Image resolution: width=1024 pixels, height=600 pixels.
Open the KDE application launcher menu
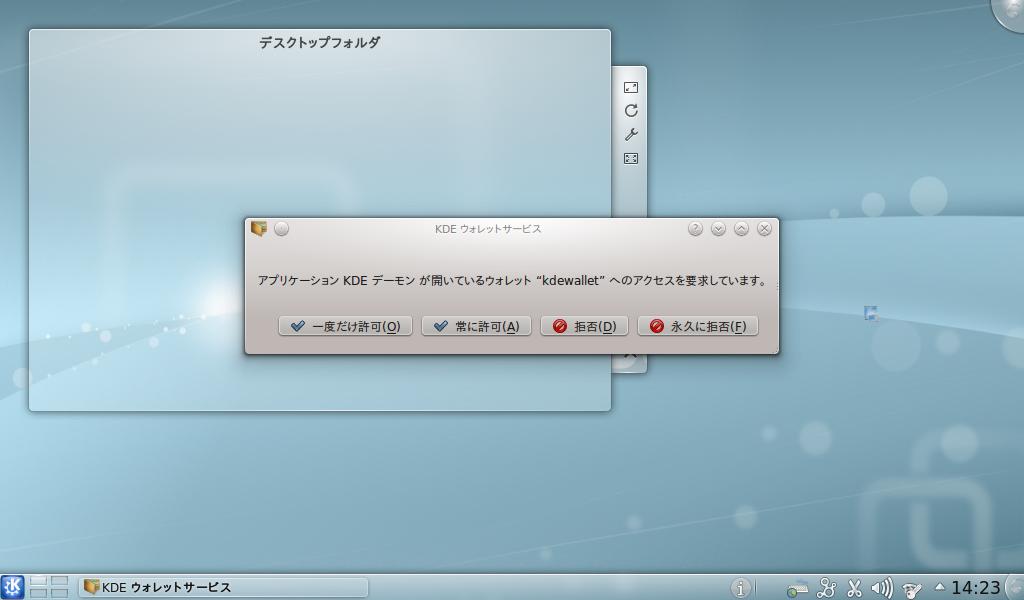pyautogui.click(x=12, y=588)
